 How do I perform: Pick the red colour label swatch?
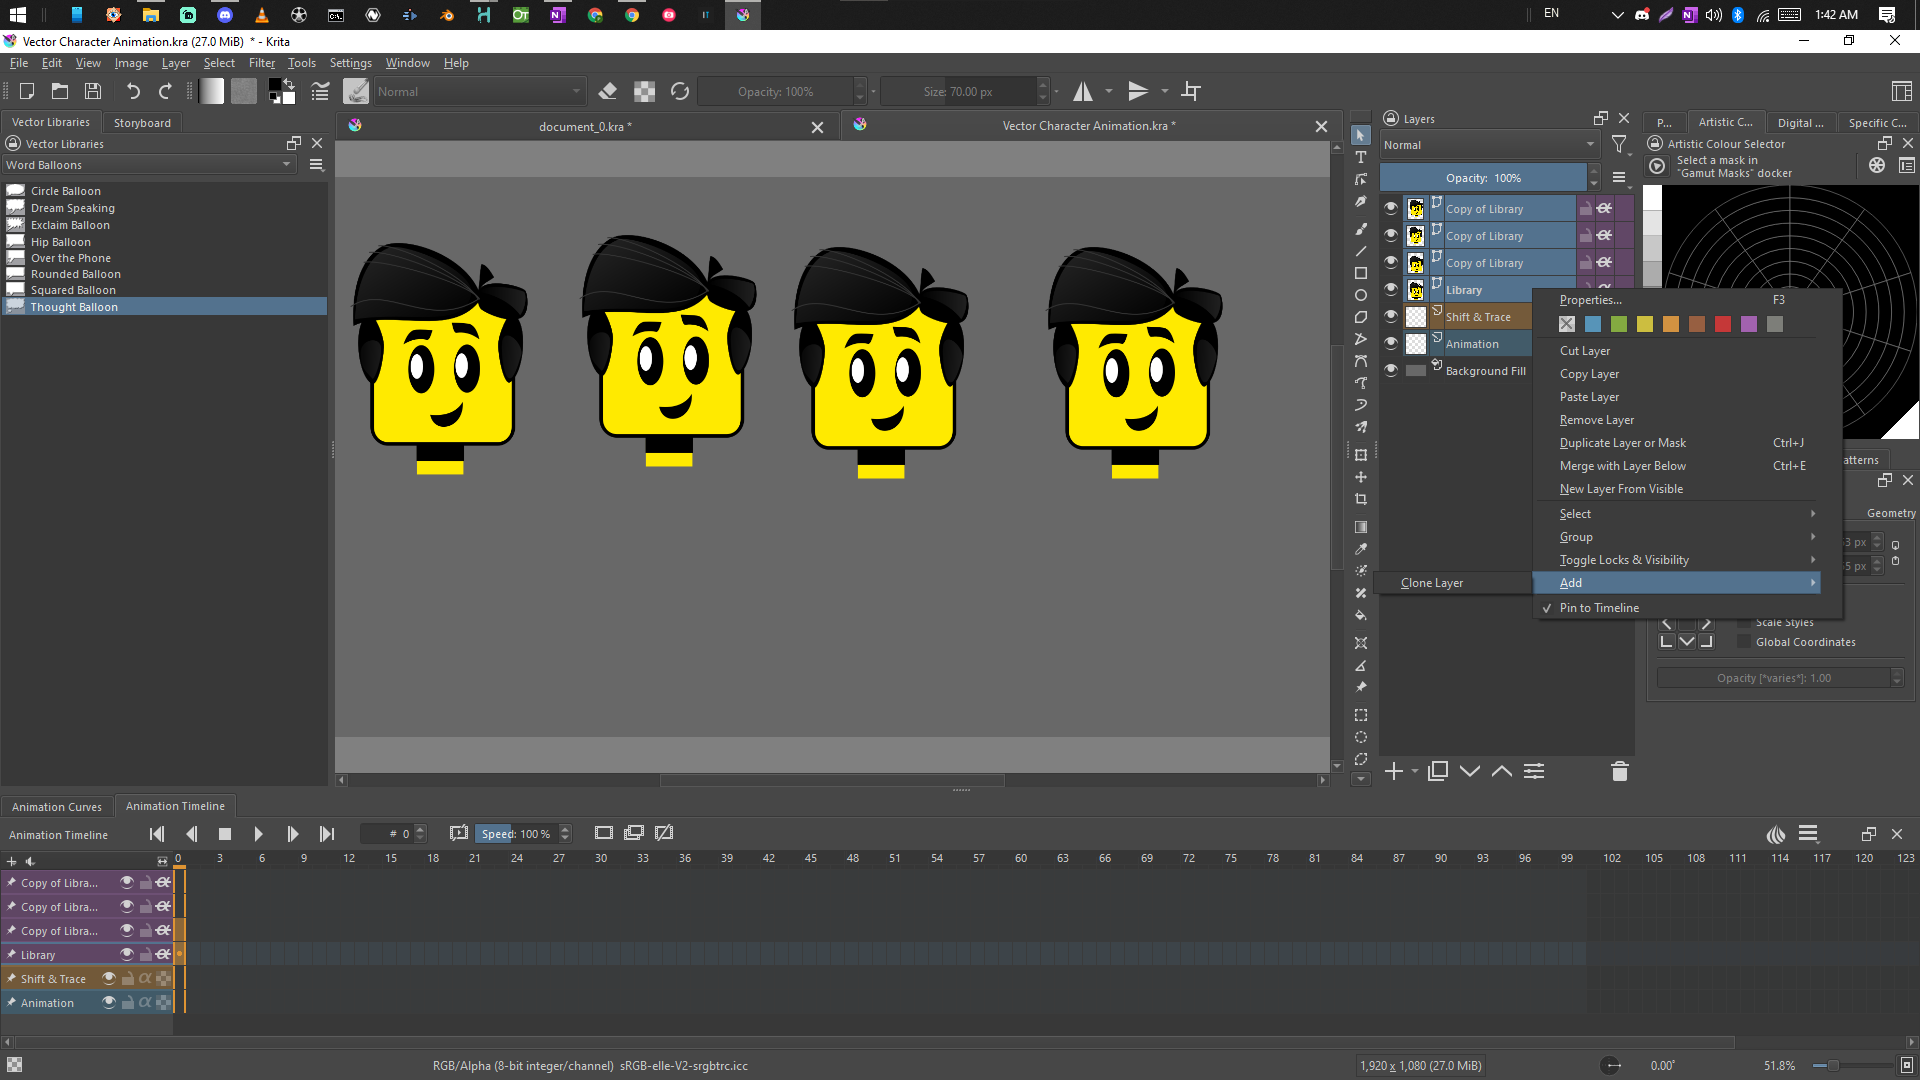[x=1723, y=324]
